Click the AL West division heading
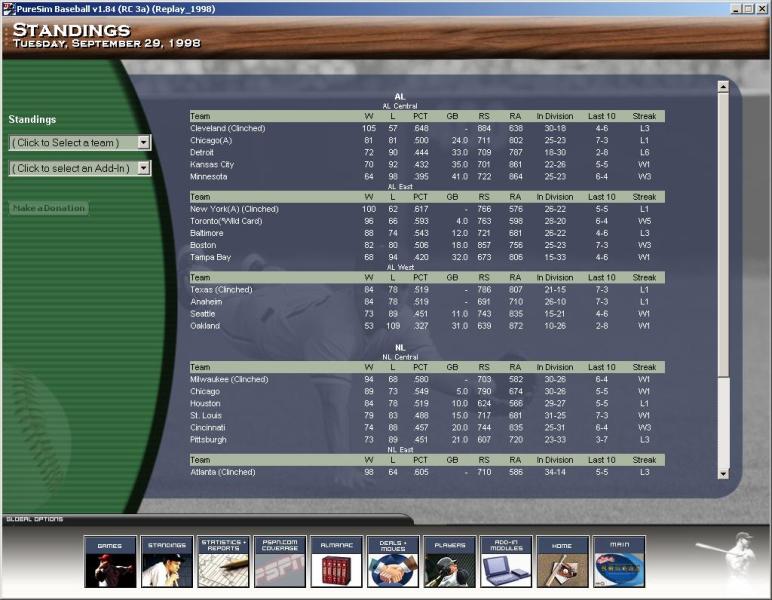Viewport: 772px width, 600px height. pyautogui.click(x=400, y=267)
